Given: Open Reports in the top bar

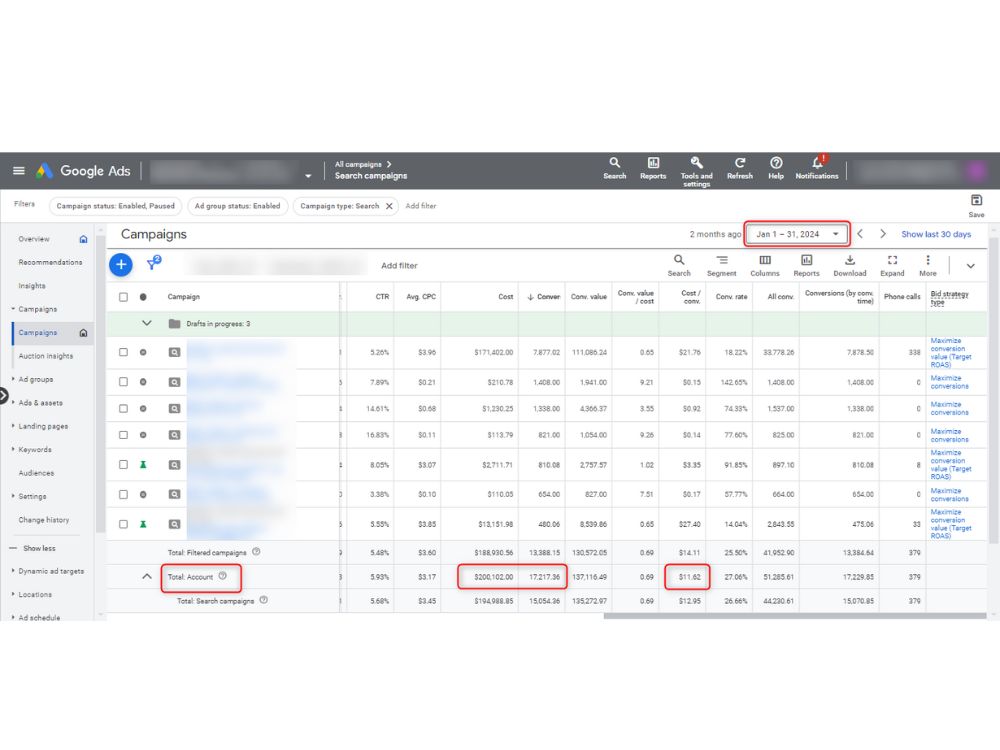Looking at the screenshot, I should 653,168.
